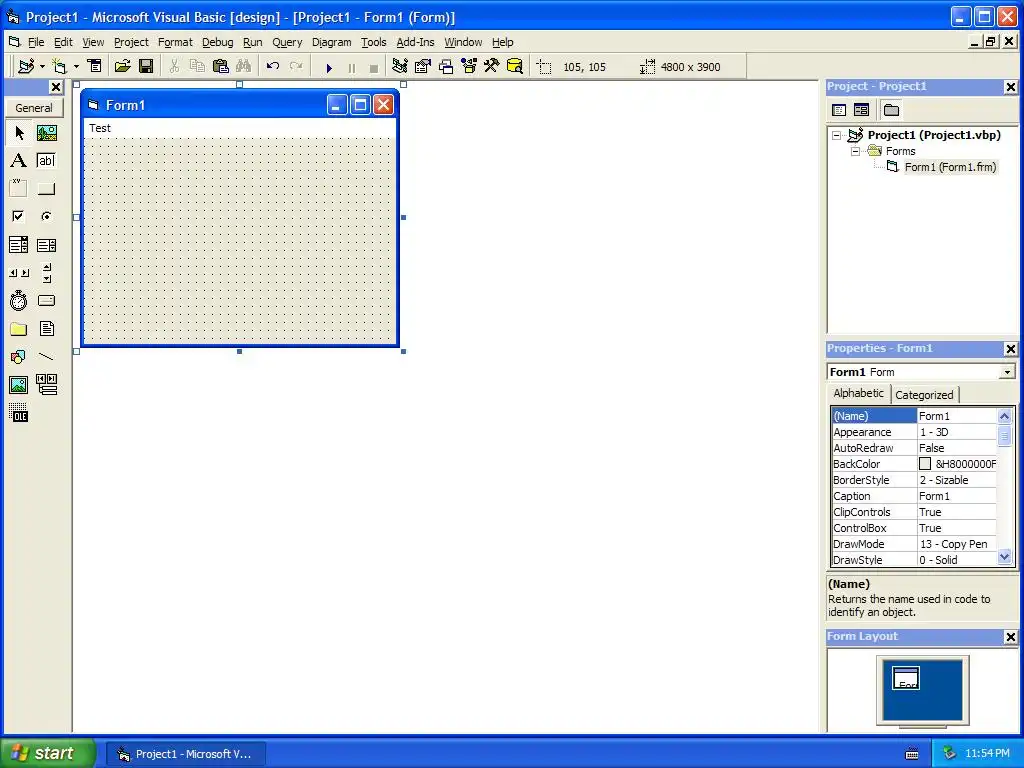Screen dimensions: 1024x768
Task: Select the Shape control tool
Action: click(19, 357)
